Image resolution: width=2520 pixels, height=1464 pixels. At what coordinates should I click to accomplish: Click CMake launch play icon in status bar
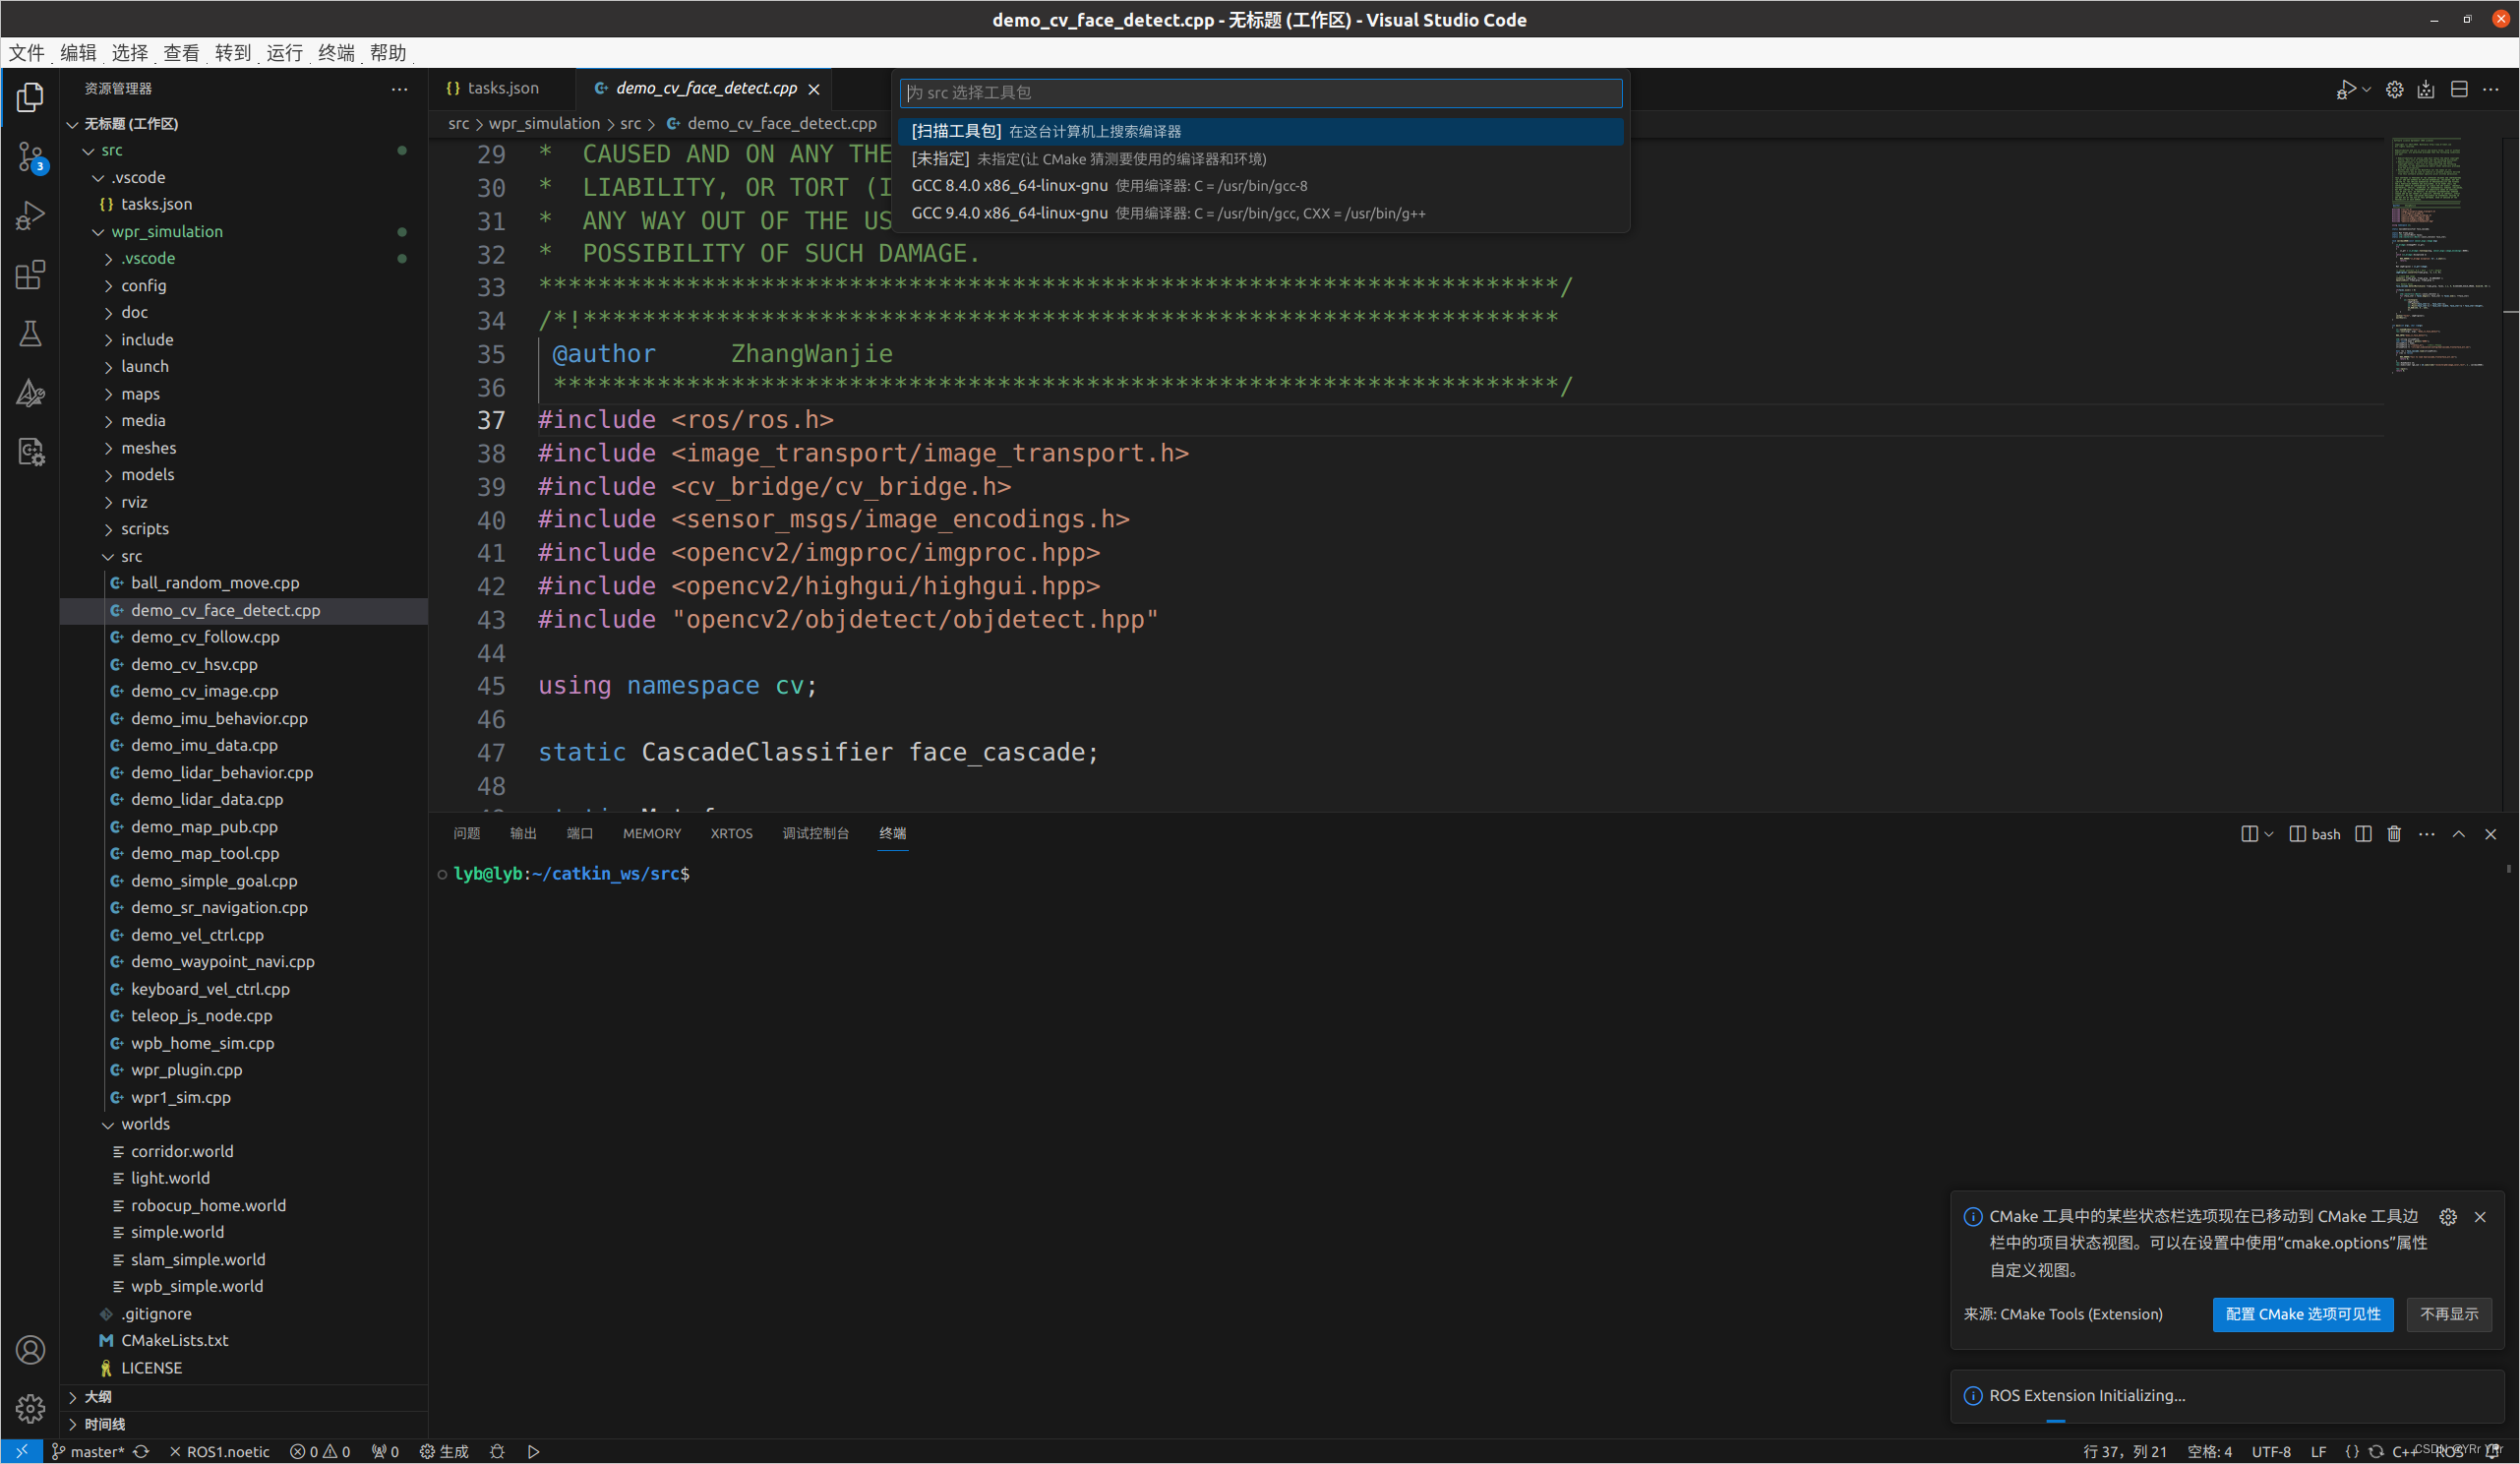(x=533, y=1451)
